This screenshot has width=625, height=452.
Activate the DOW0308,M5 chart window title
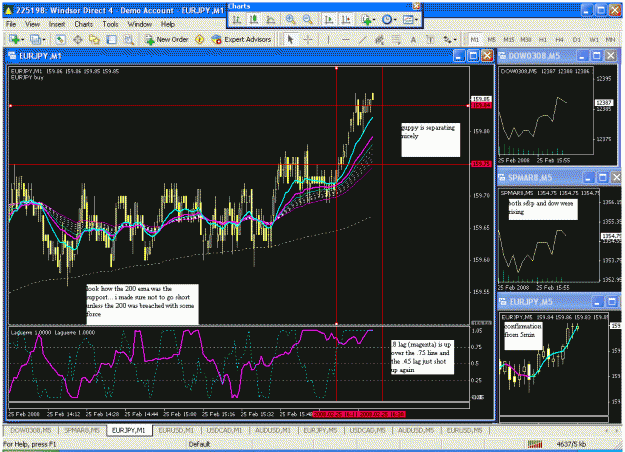pyautogui.click(x=534, y=56)
